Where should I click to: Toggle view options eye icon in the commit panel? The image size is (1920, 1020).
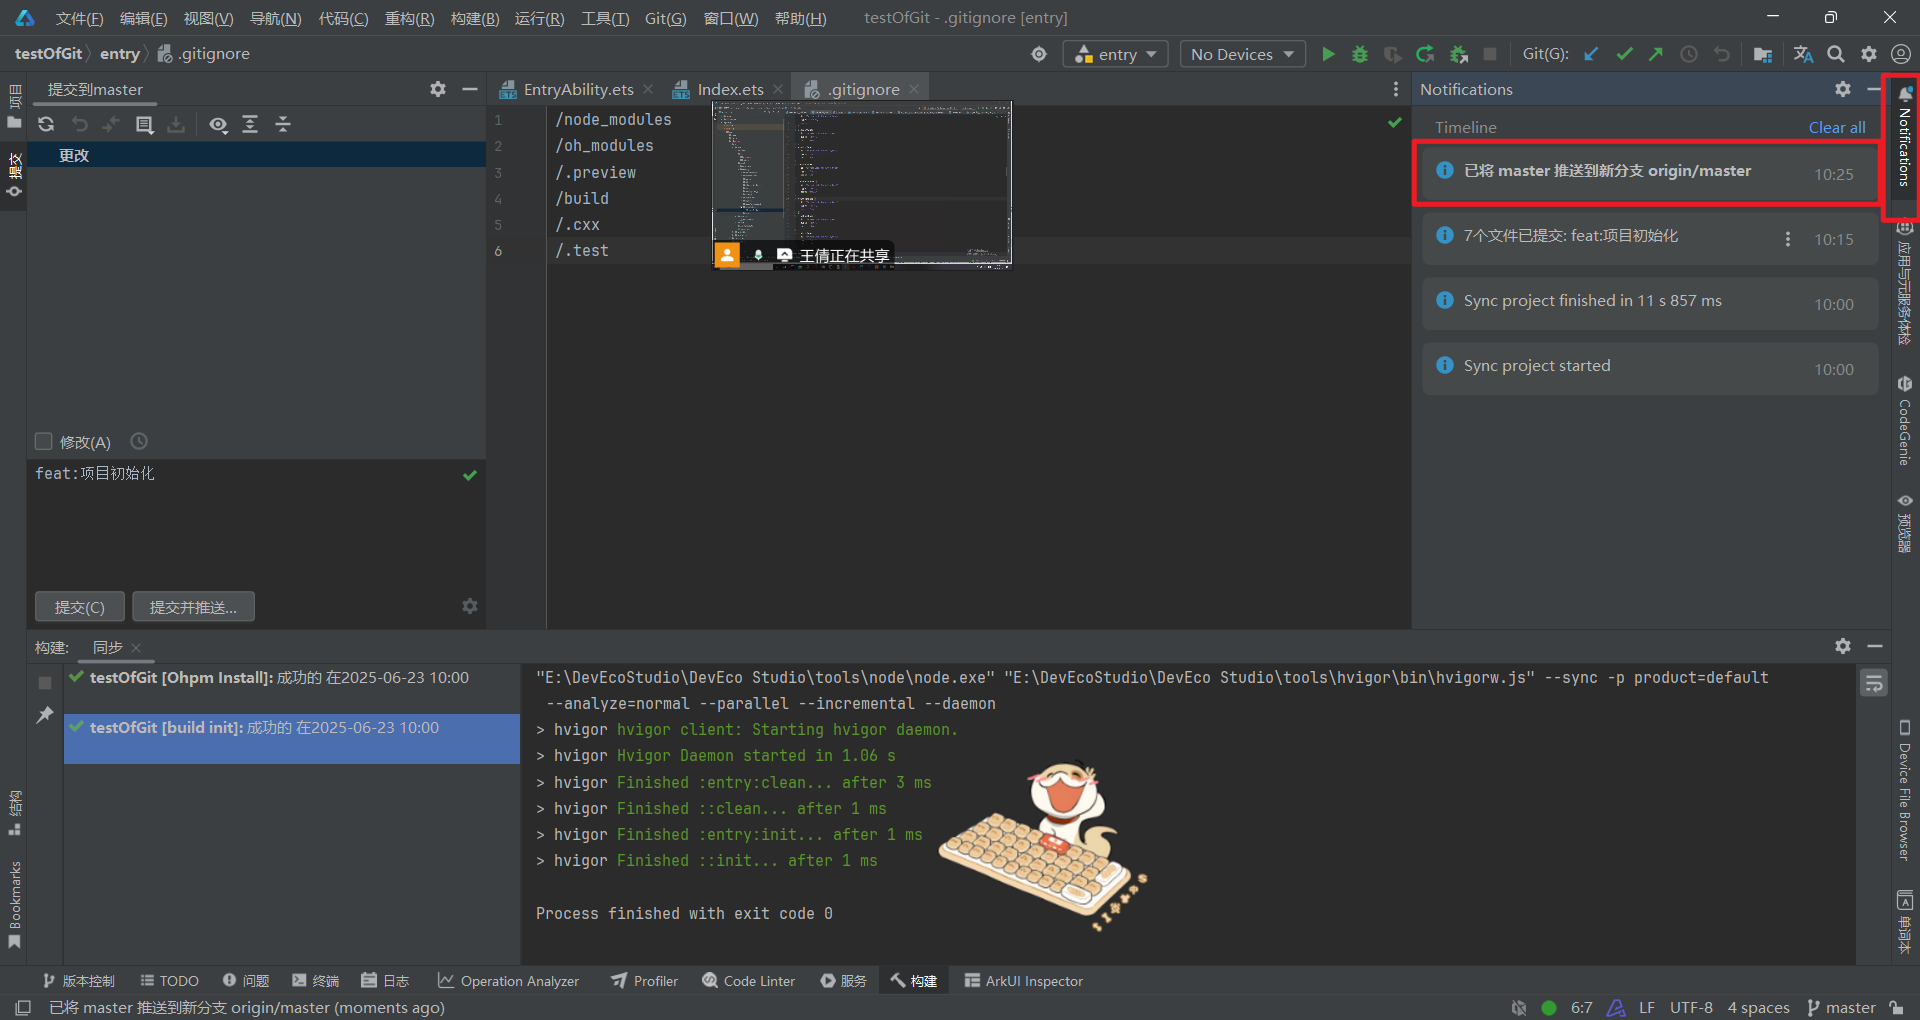pos(218,124)
